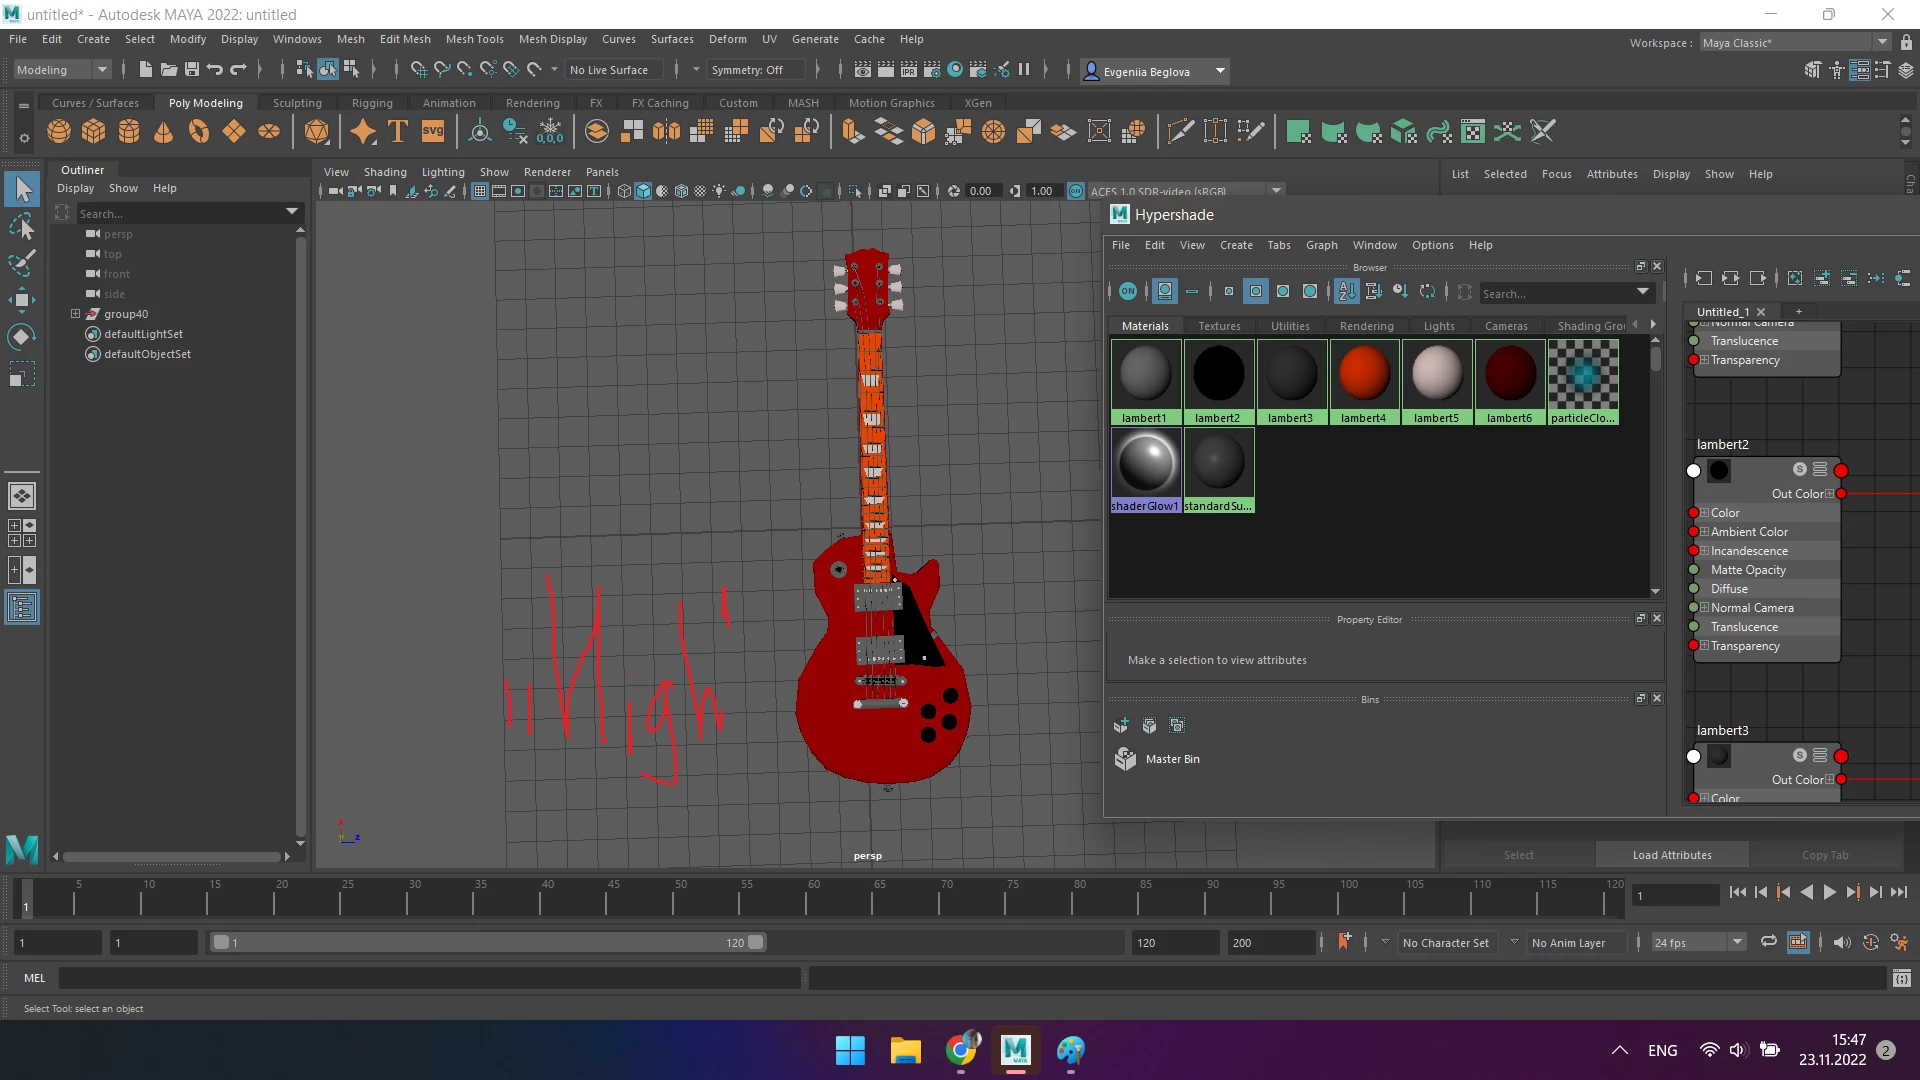
Task: Select the Move tool in toolbox
Action: pos(22,299)
